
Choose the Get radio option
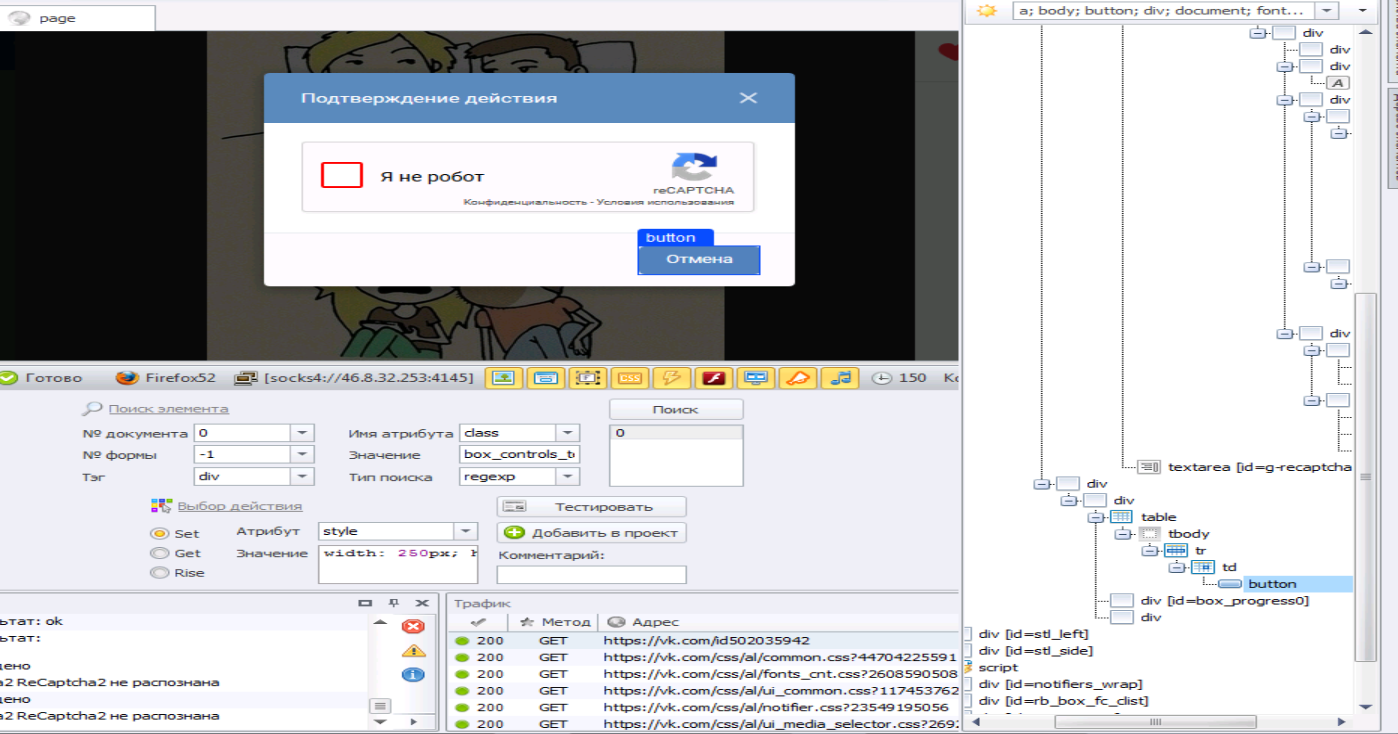(158, 553)
